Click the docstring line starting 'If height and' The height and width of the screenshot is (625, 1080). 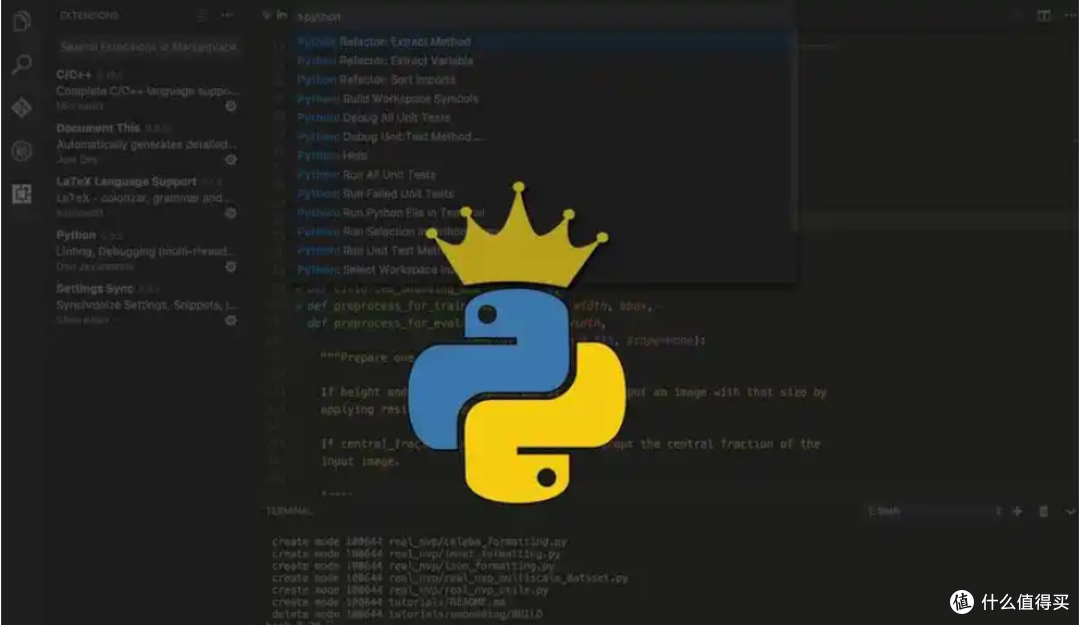573,392
